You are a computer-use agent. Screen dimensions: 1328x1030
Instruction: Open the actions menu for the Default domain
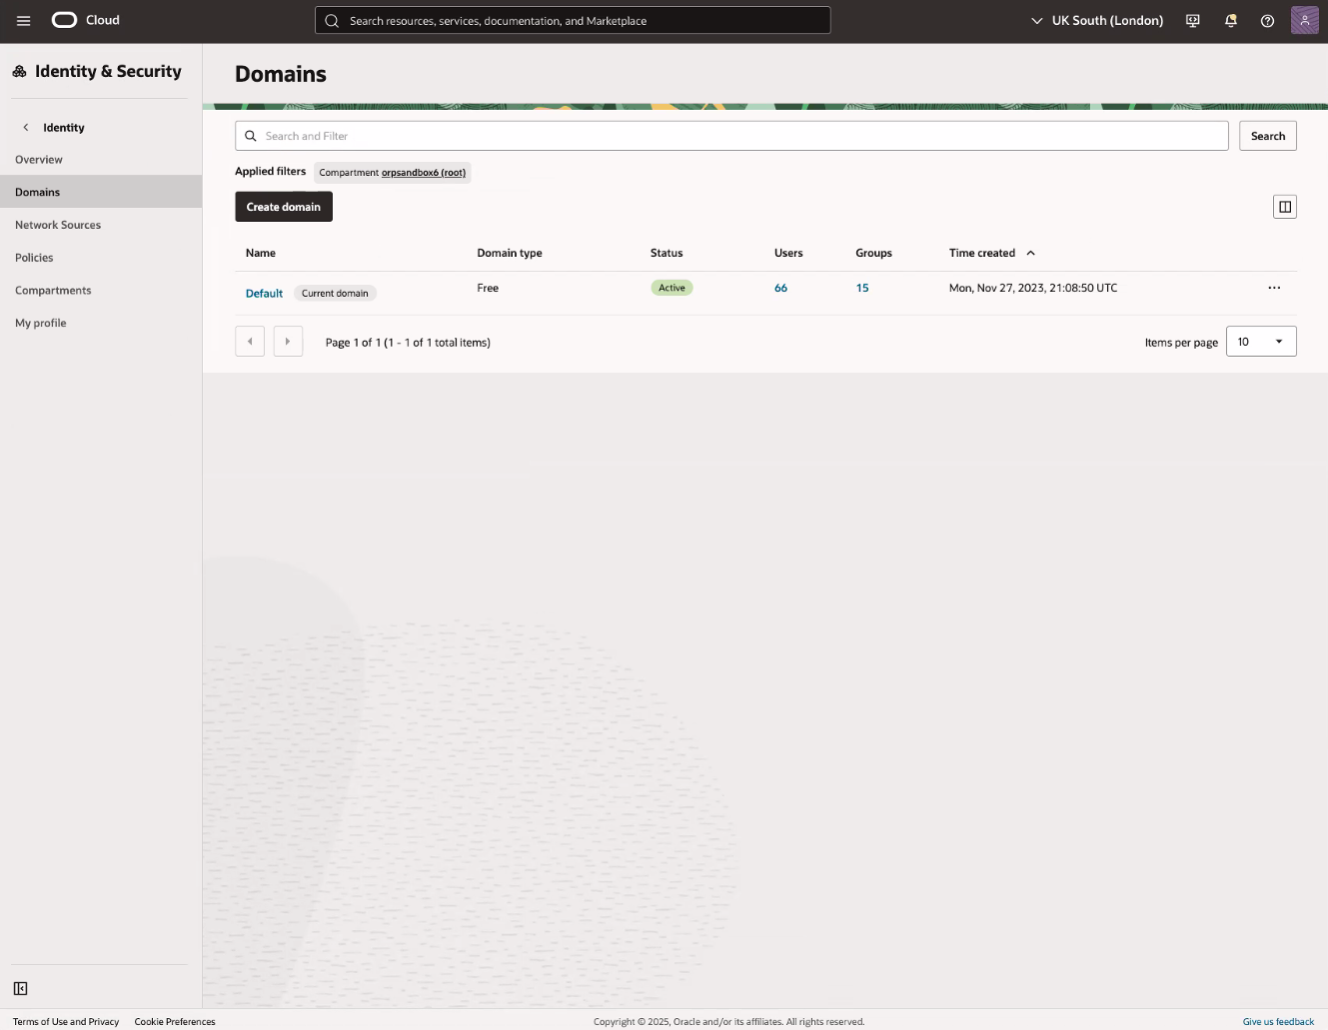pyautogui.click(x=1274, y=288)
